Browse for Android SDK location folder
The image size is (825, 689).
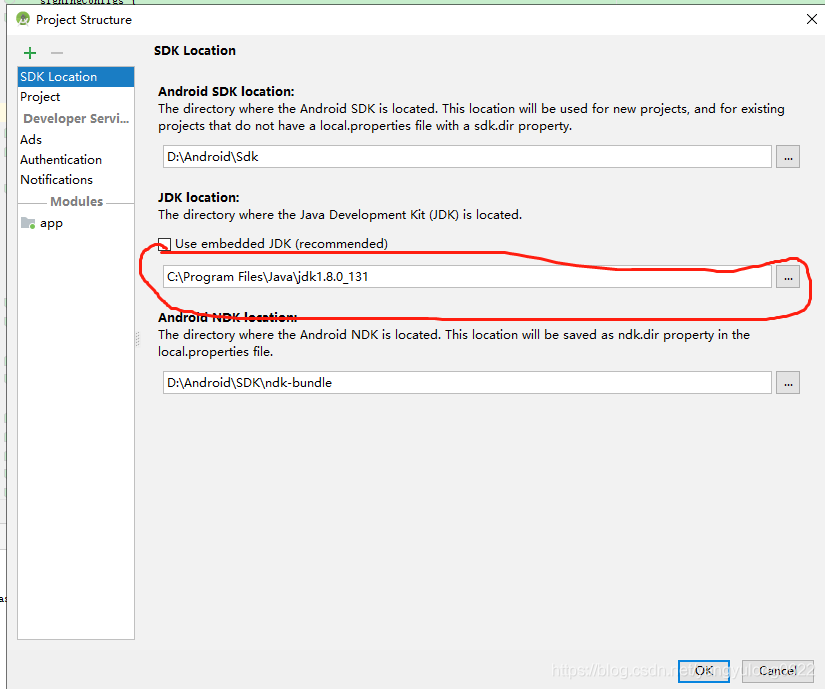click(788, 157)
